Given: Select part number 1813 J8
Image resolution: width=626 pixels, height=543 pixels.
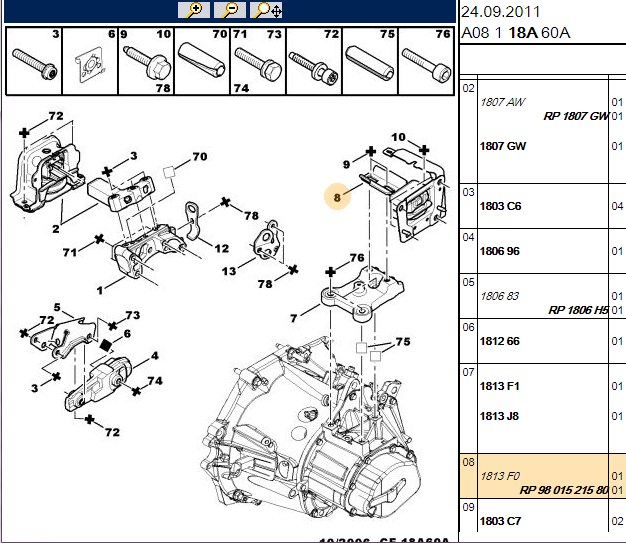Looking at the screenshot, I should pyautogui.click(x=499, y=416).
